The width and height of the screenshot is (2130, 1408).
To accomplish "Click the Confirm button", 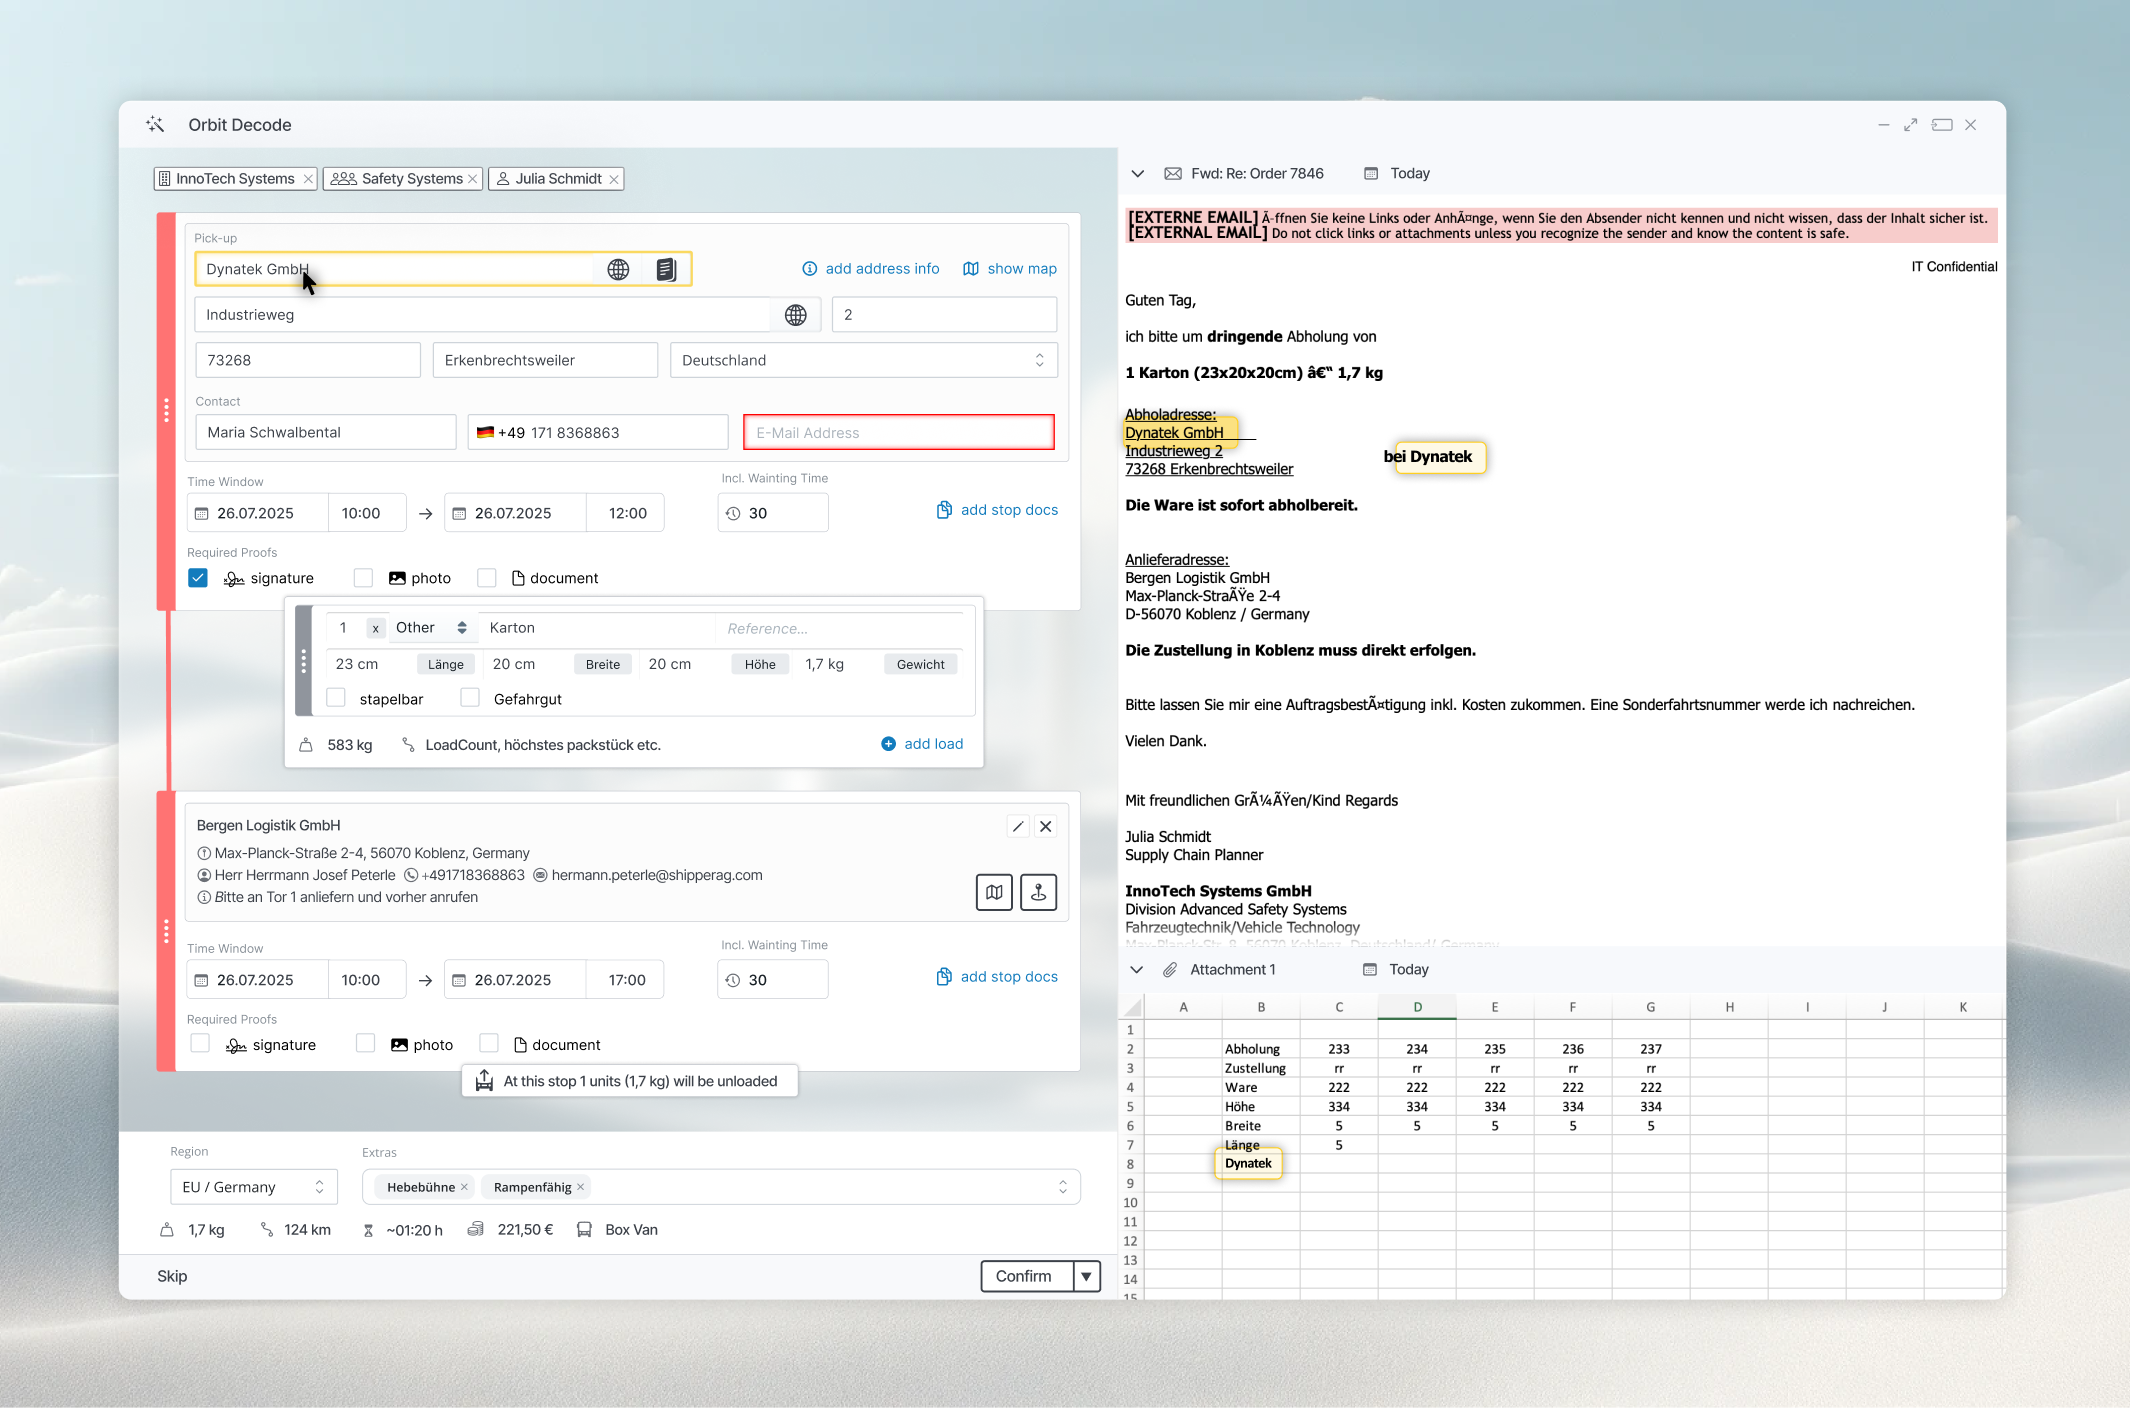I will pyautogui.click(x=1027, y=1276).
